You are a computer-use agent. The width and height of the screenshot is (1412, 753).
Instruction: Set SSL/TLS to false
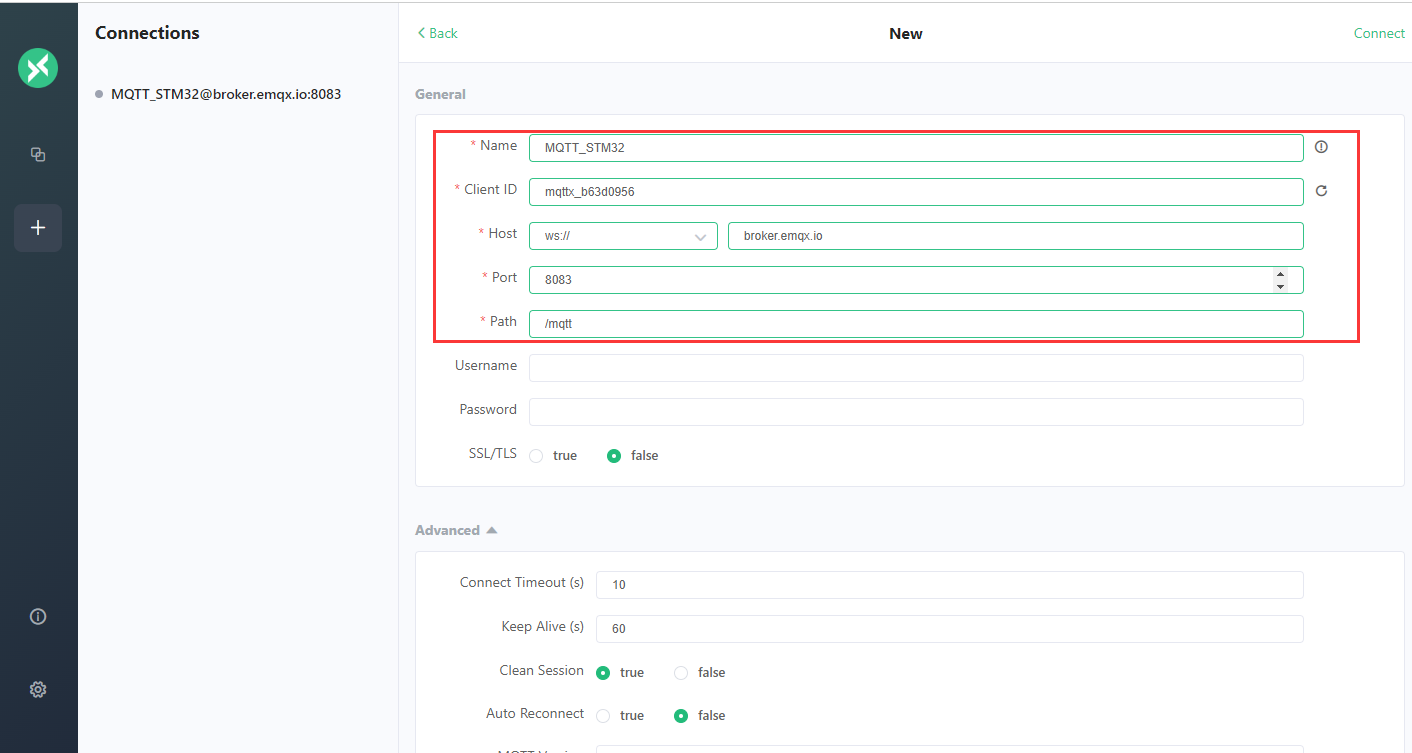pos(615,456)
